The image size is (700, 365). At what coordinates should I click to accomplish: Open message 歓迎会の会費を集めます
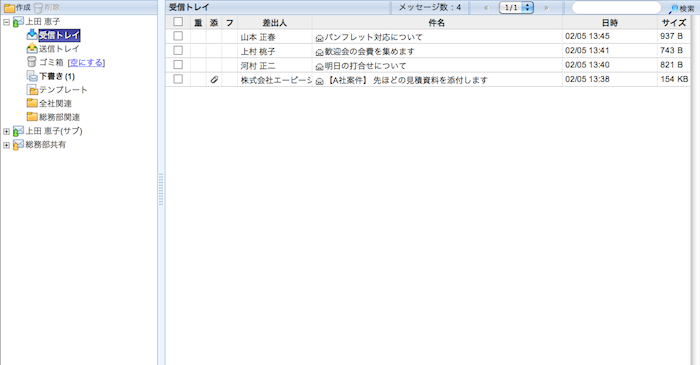[369, 51]
